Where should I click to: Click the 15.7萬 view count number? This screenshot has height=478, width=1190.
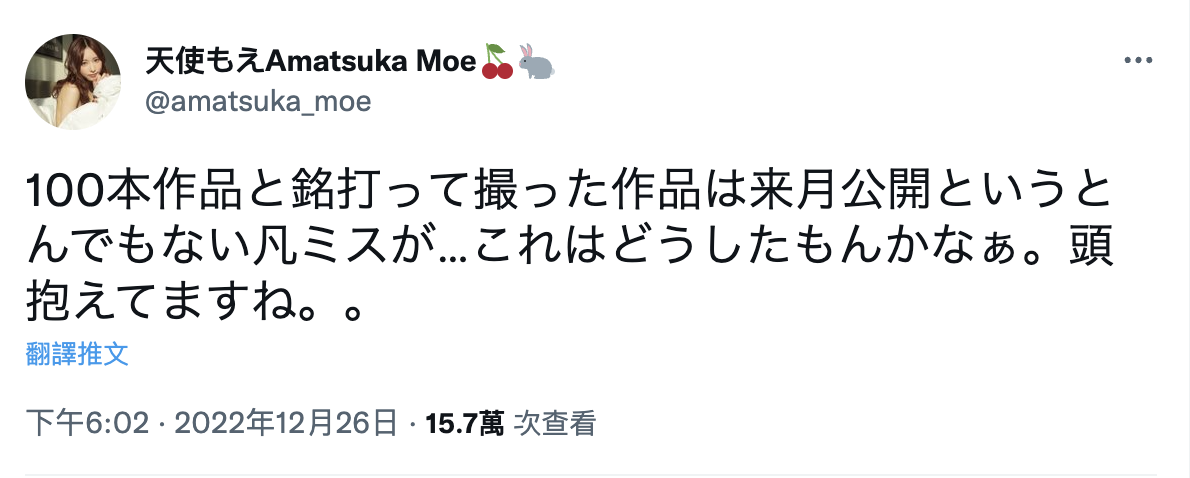click(464, 424)
